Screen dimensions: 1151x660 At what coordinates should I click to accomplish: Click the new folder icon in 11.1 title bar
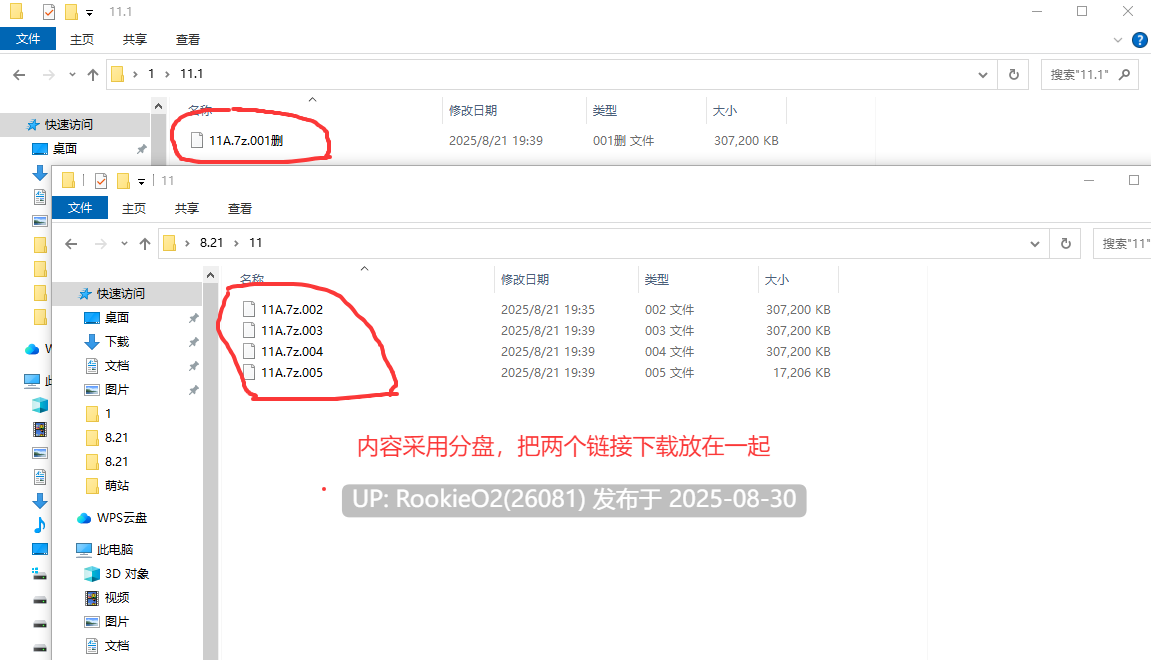[71, 12]
